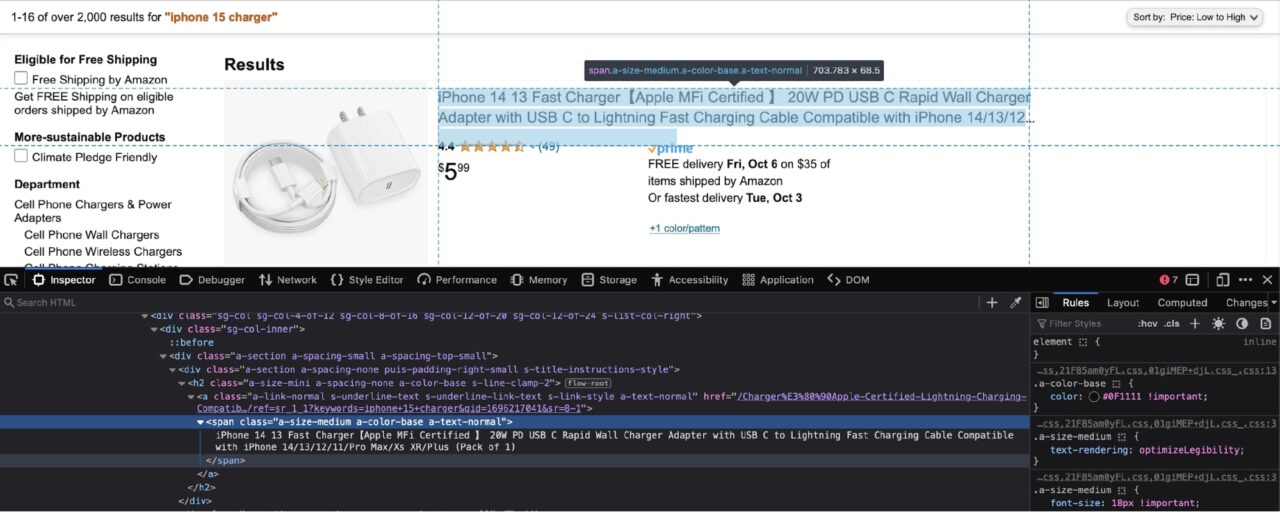The width and height of the screenshot is (1280, 512).
Task: Open the Style Editor tab
Action: coord(366,280)
